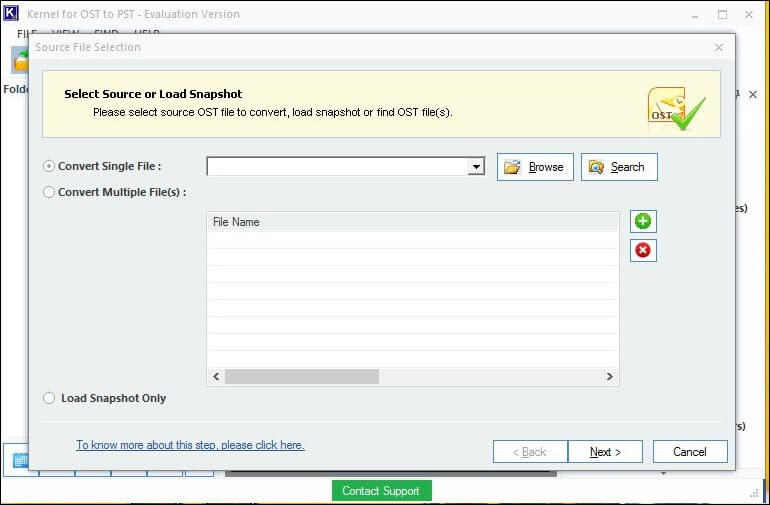Image resolution: width=770 pixels, height=505 pixels.
Task: Click the disabled < Back button
Action: click(x=530, y=451)
